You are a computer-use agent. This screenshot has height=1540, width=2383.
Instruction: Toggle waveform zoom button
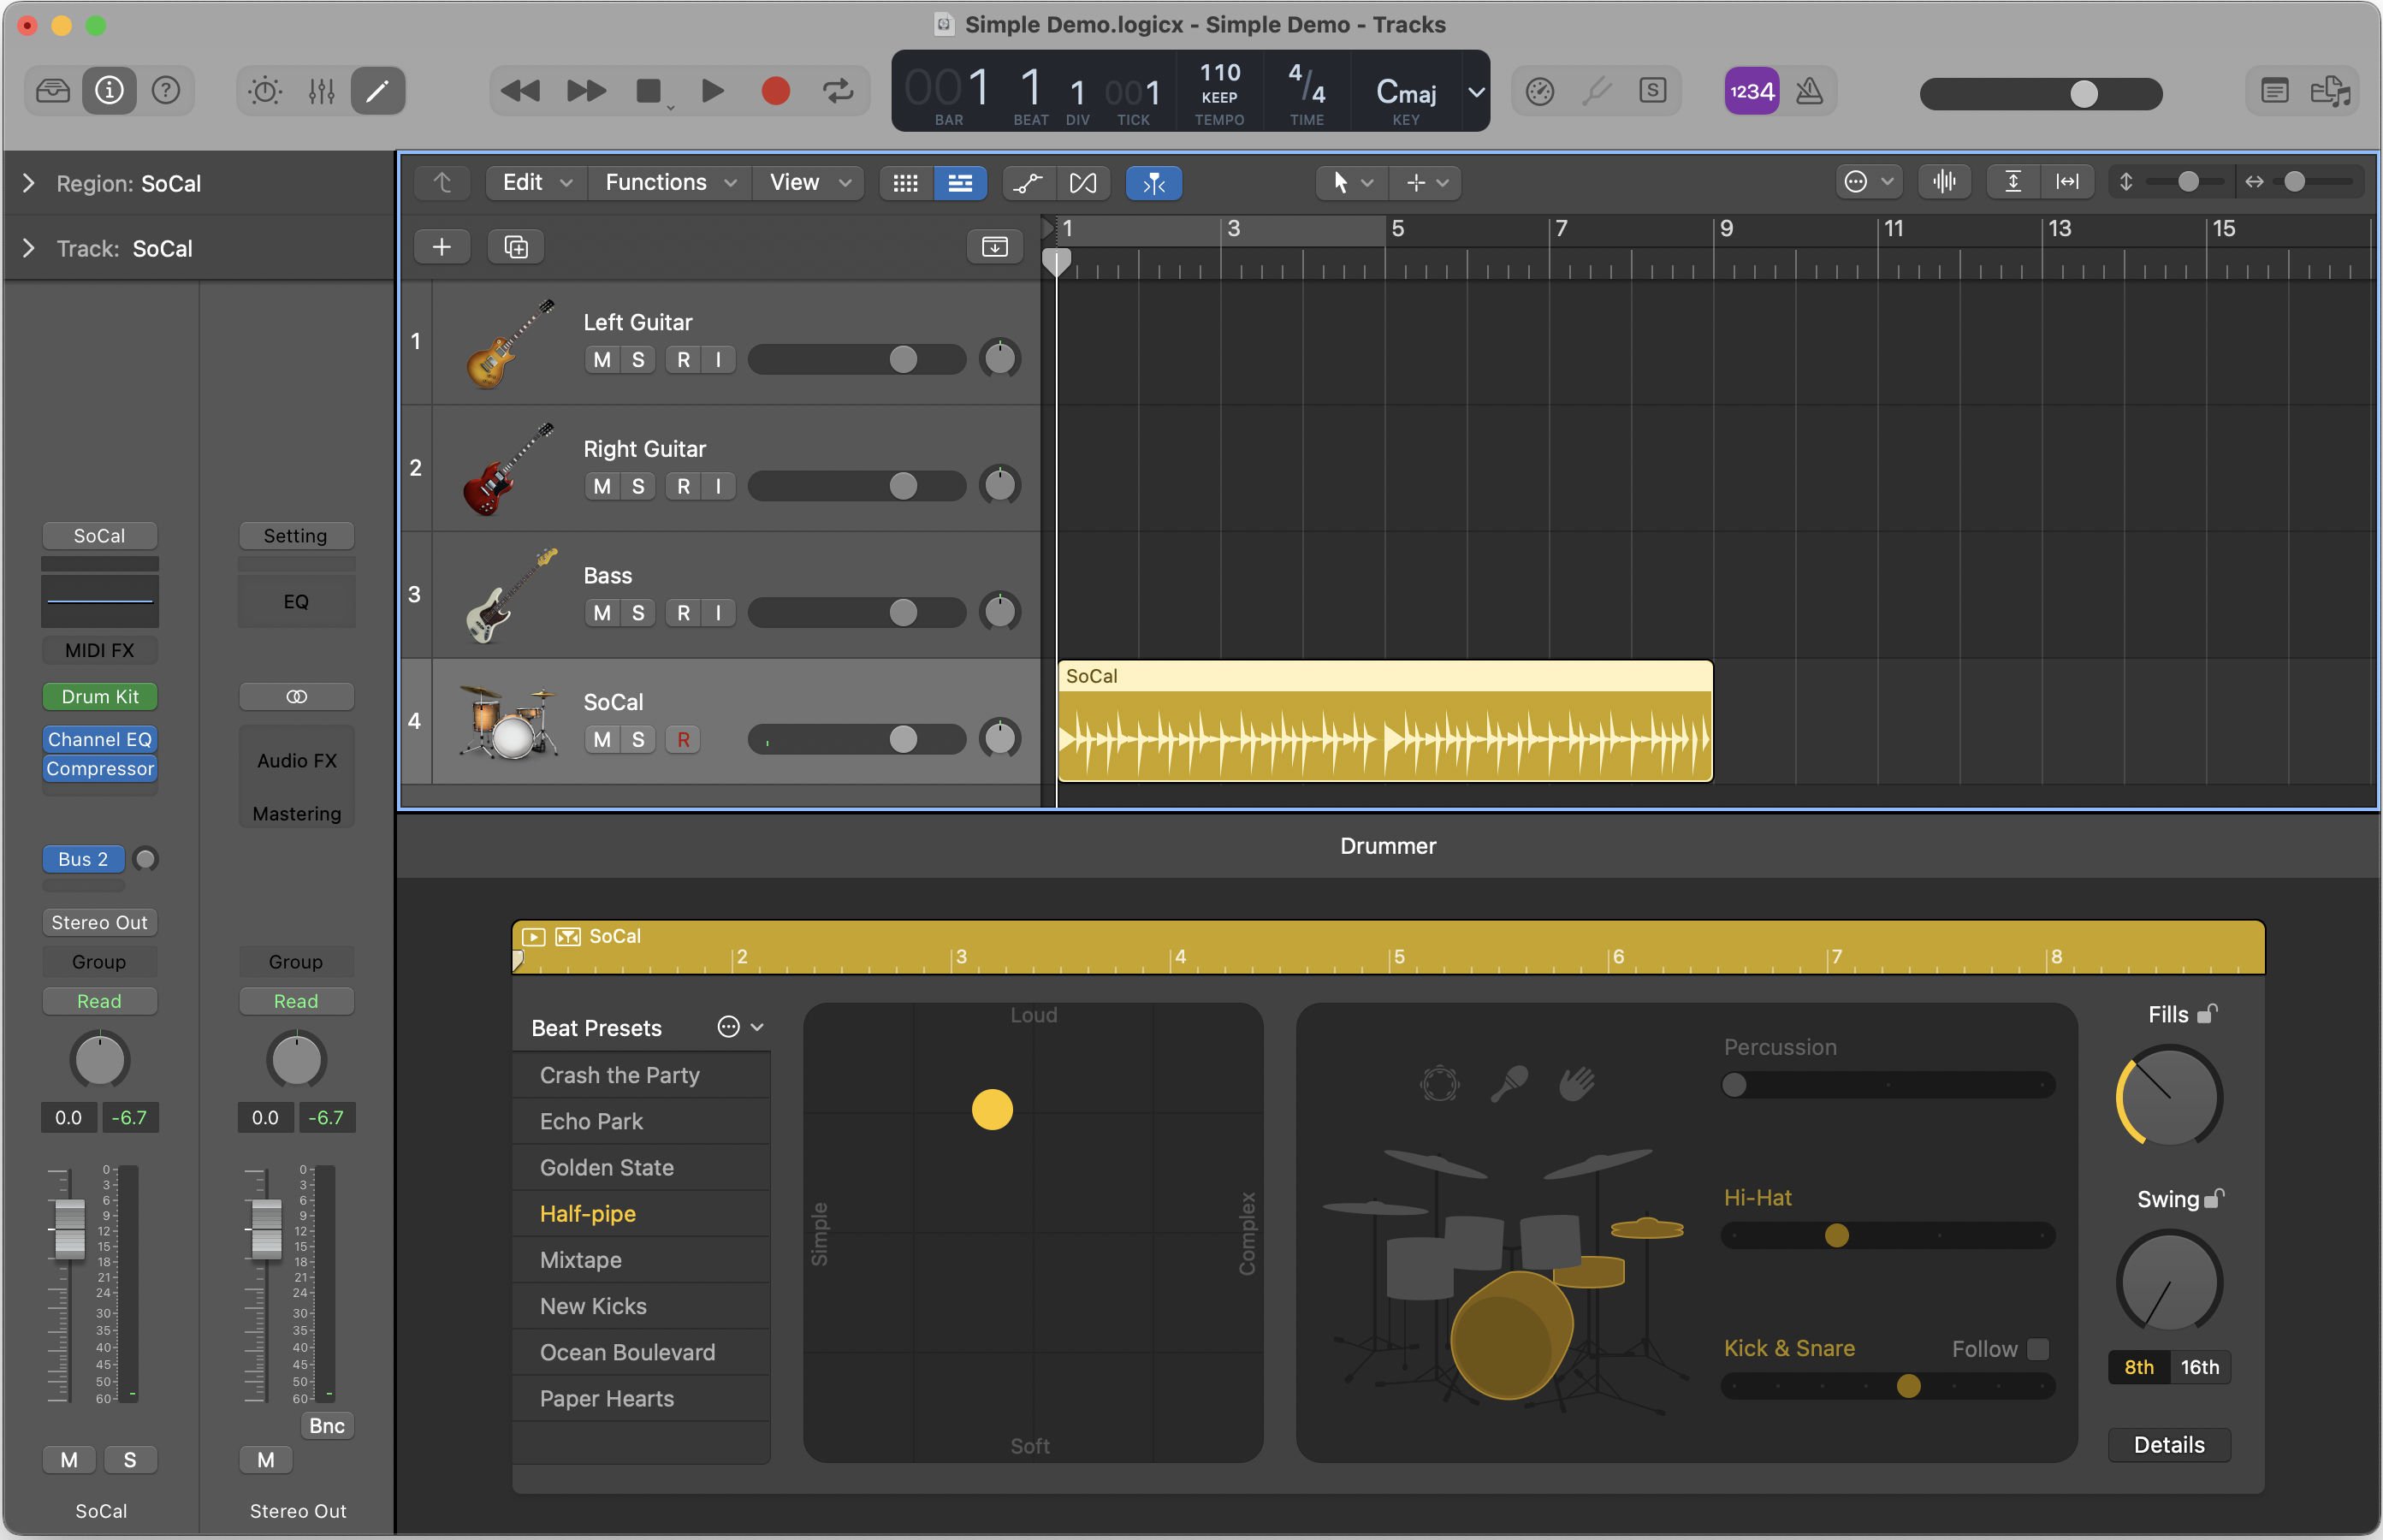(x=1944, y=181)
